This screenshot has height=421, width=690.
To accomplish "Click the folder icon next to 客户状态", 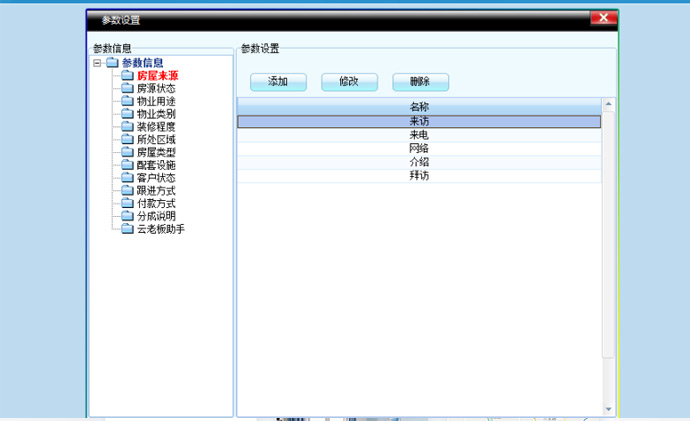I will pyautogui.click(x=127, y=177).
